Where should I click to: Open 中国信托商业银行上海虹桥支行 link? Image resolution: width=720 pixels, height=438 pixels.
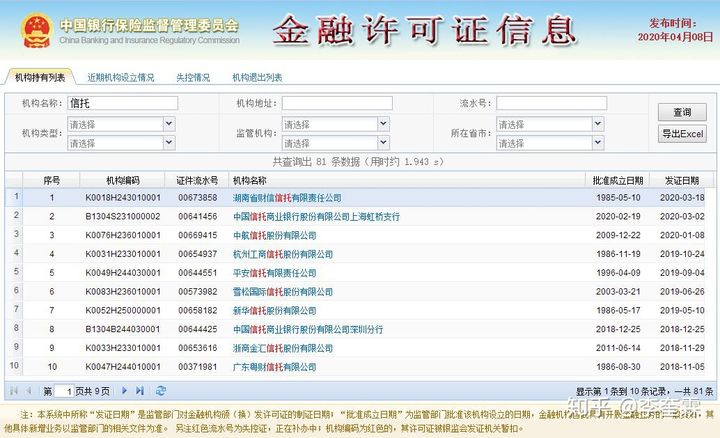tap(316, 217)
